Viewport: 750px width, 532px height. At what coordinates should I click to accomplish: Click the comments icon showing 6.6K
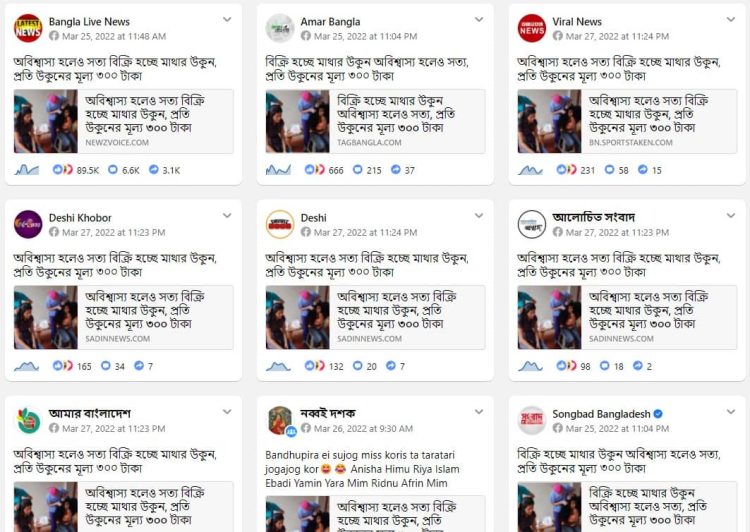[113, 170]
